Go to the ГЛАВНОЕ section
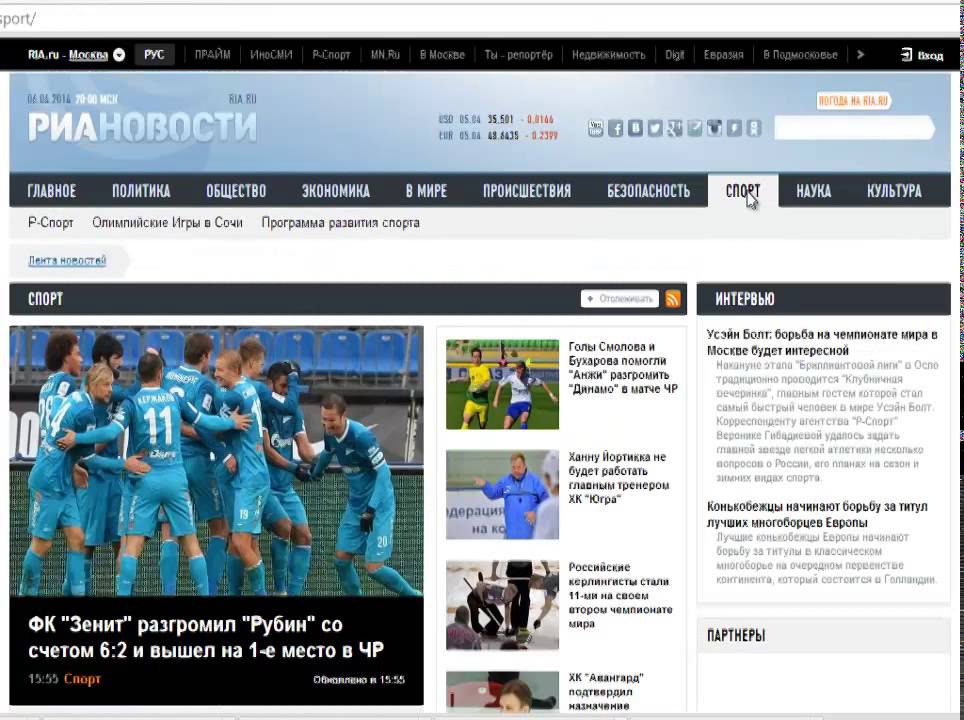Screen dimensions: 964x720 click(x=52, y=191)
